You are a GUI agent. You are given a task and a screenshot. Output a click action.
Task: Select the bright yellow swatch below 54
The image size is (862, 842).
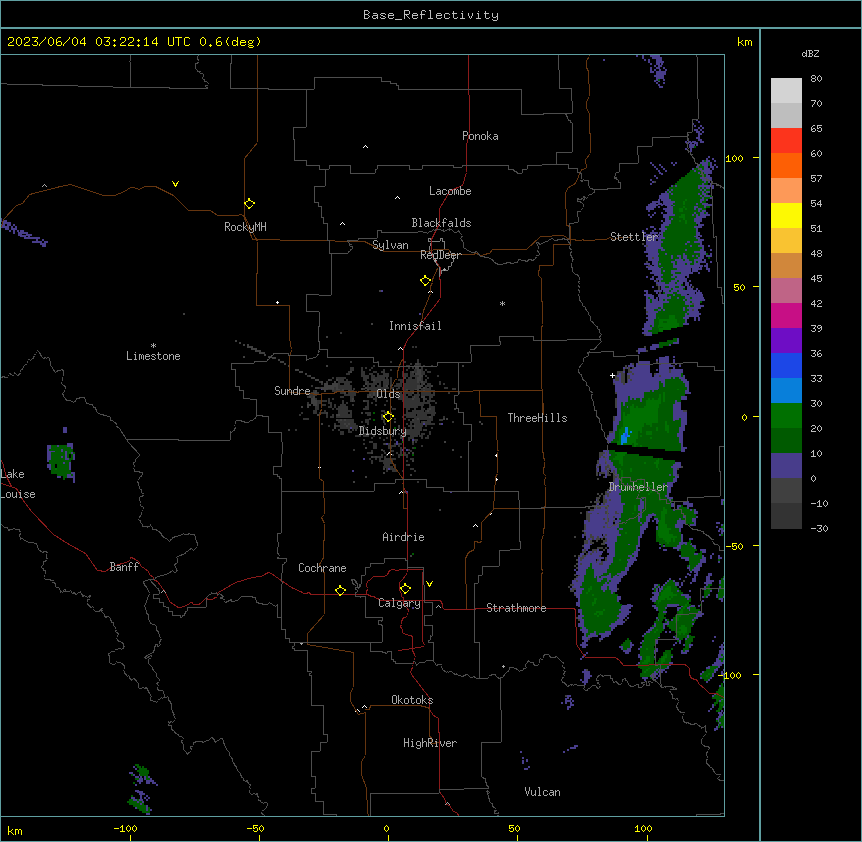[x=786, y=215]
